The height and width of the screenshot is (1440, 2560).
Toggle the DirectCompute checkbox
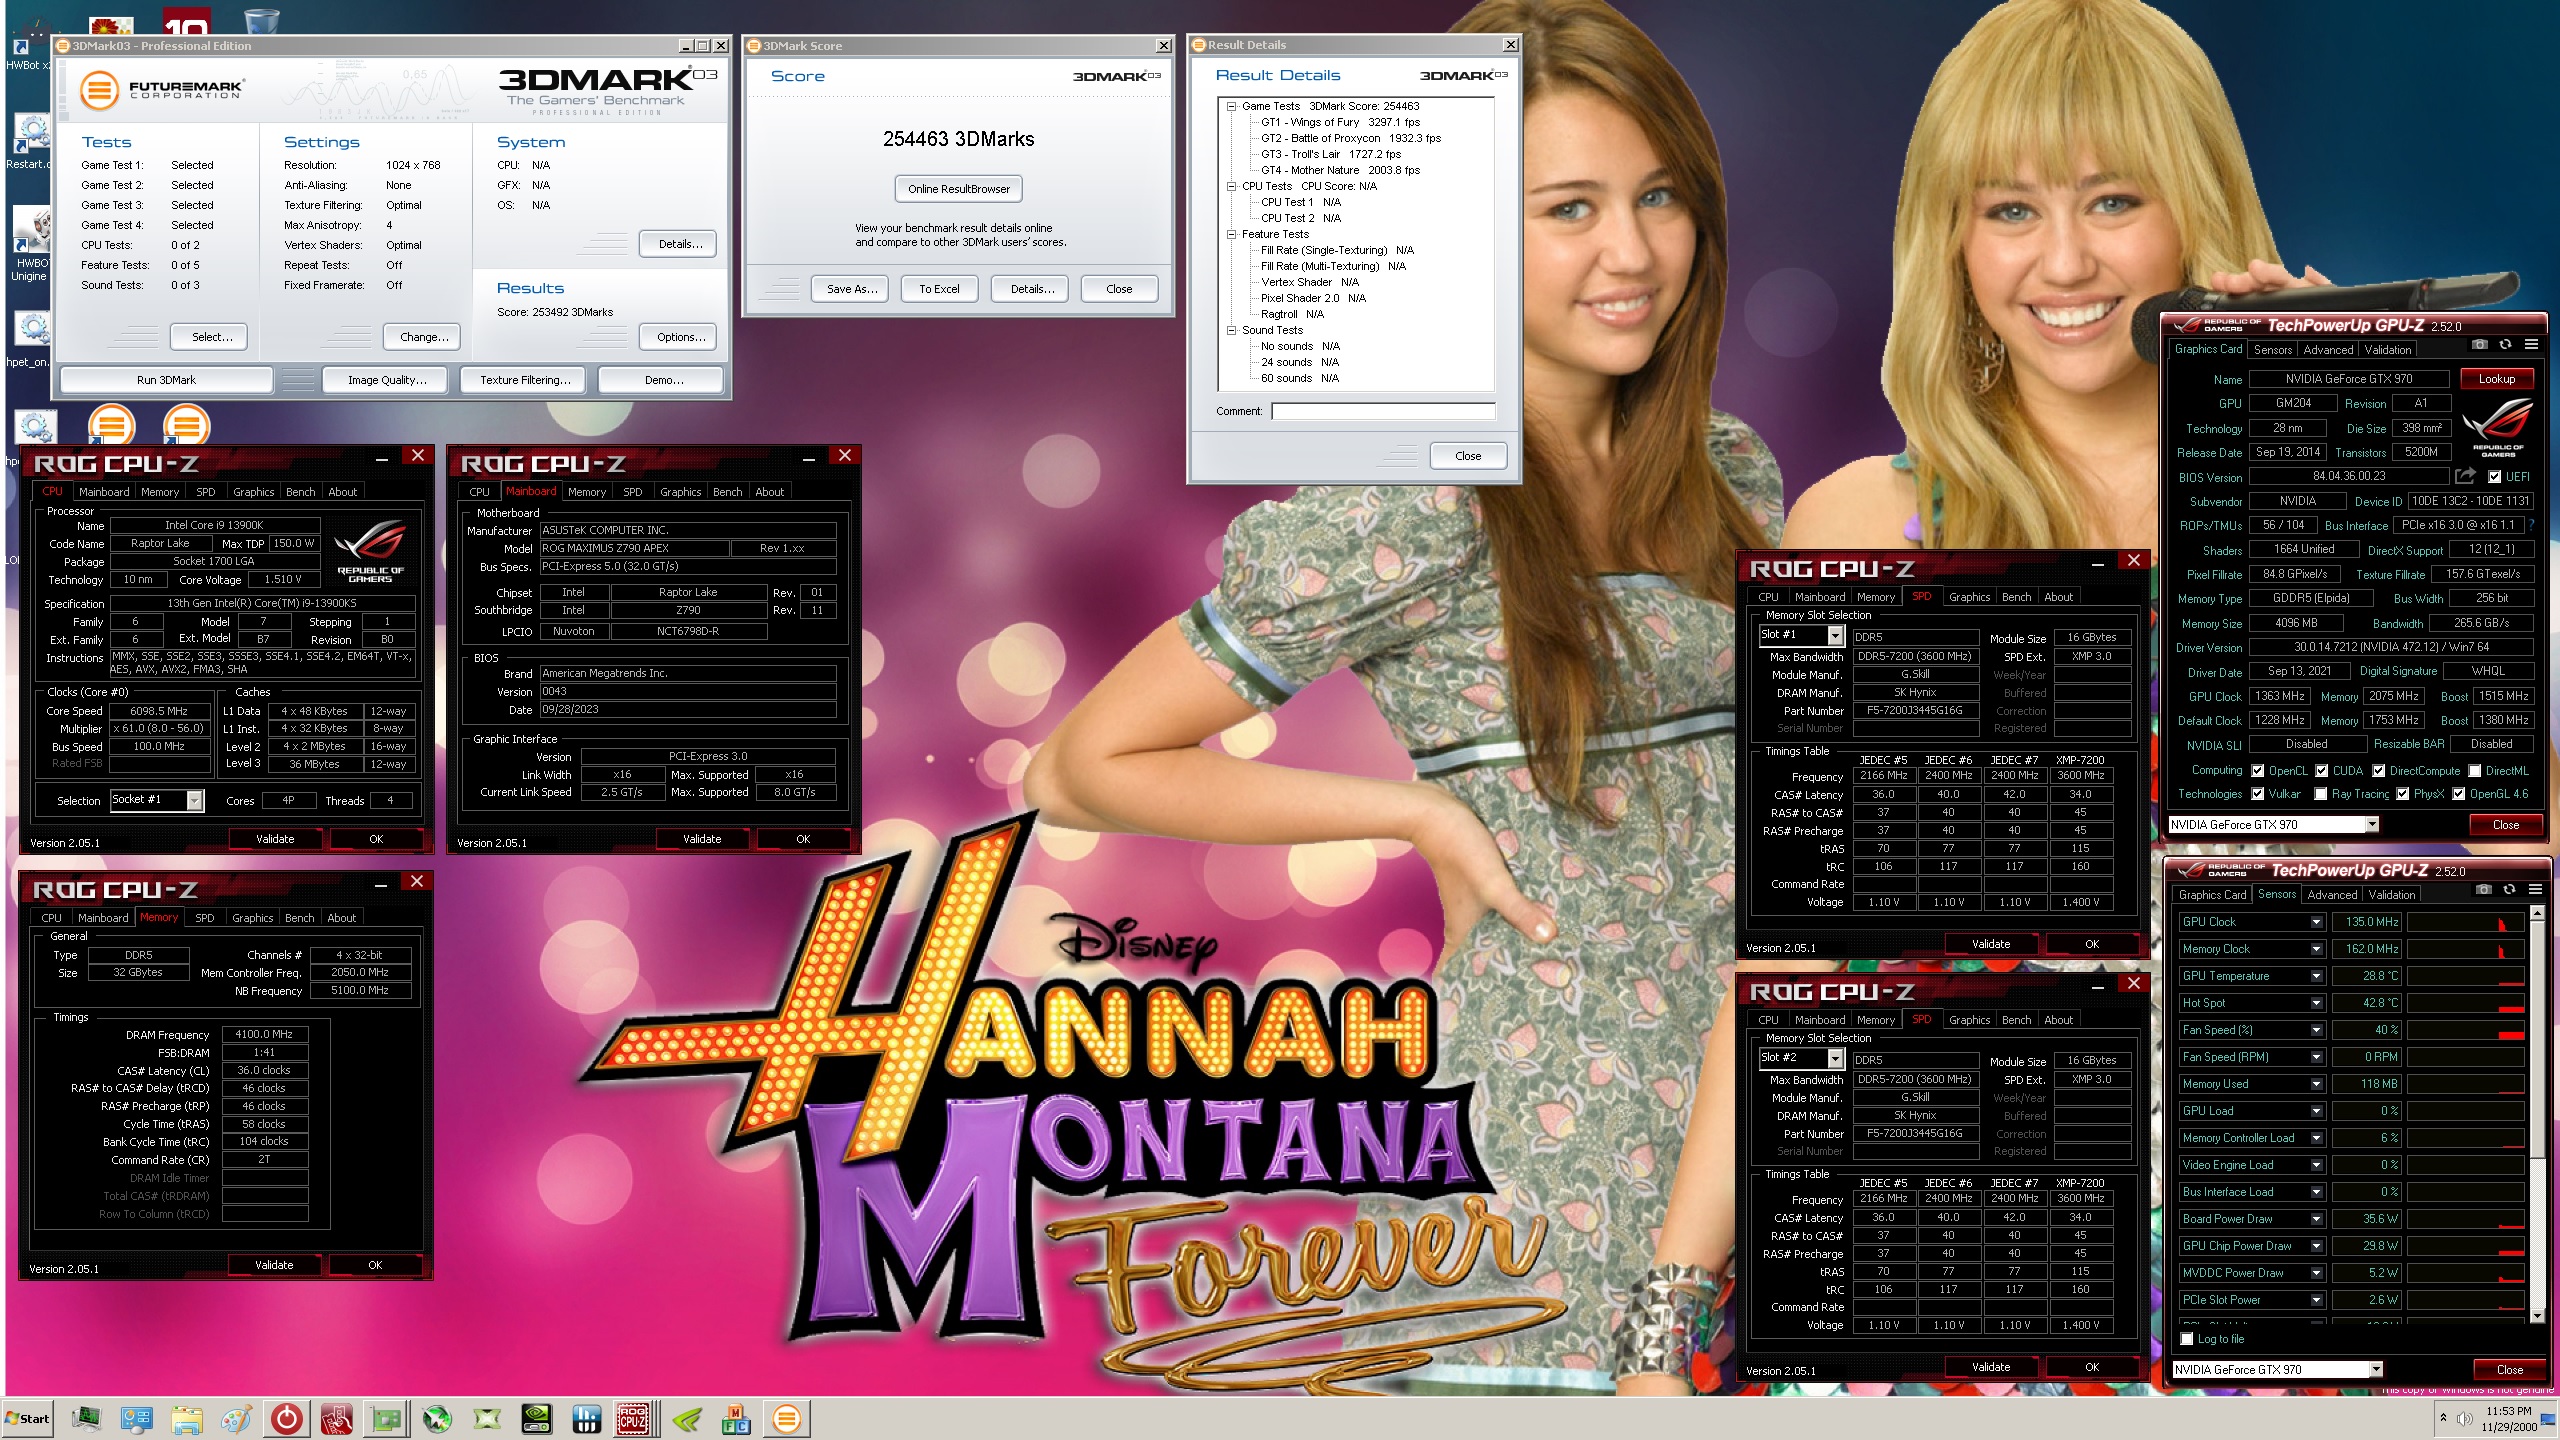tap(2378, 771)
